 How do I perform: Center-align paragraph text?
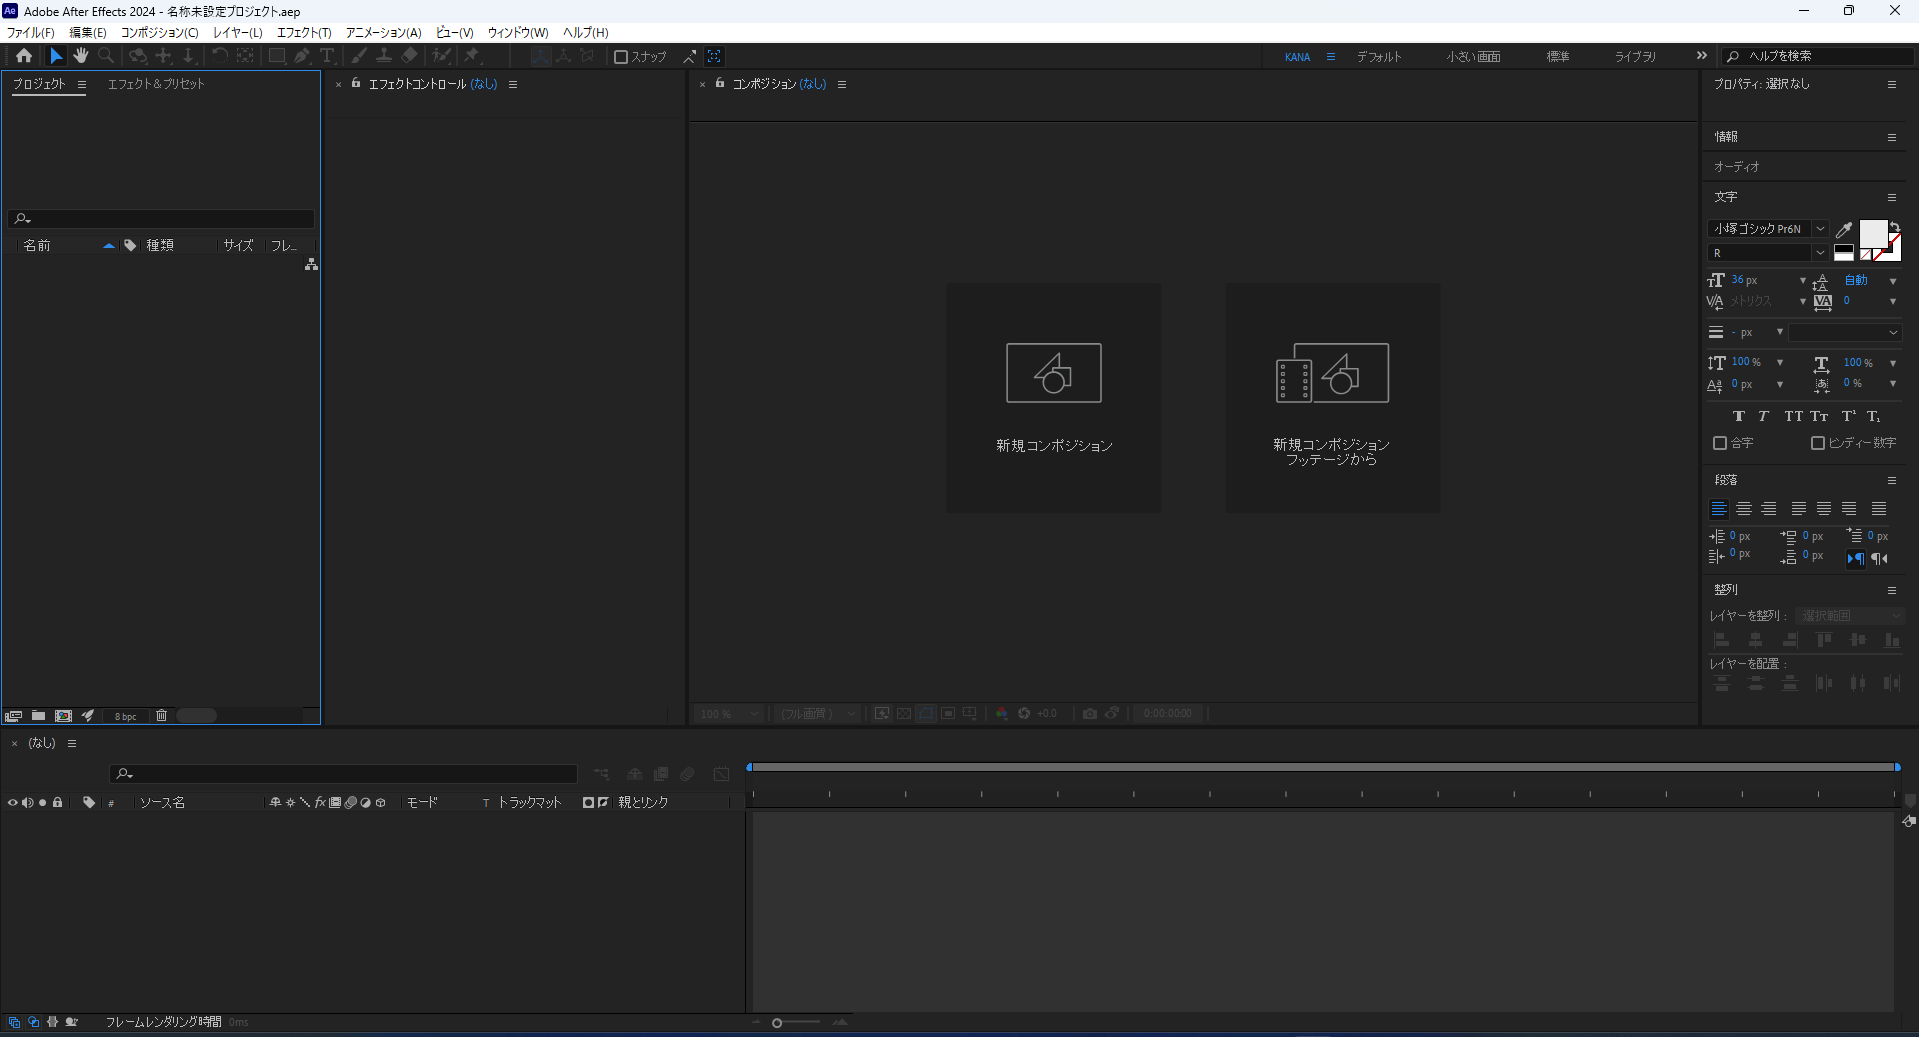point(1744,509)
